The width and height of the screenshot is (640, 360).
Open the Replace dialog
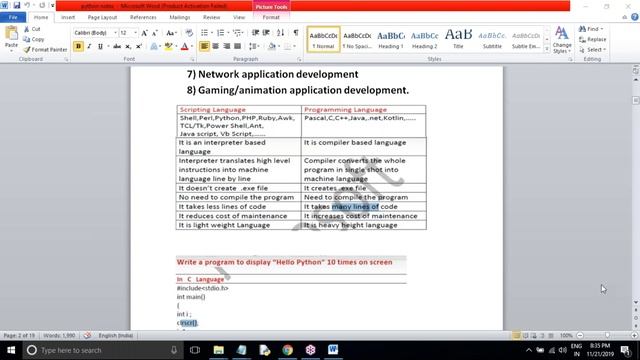pyautogui.click(x=593, y=39)
